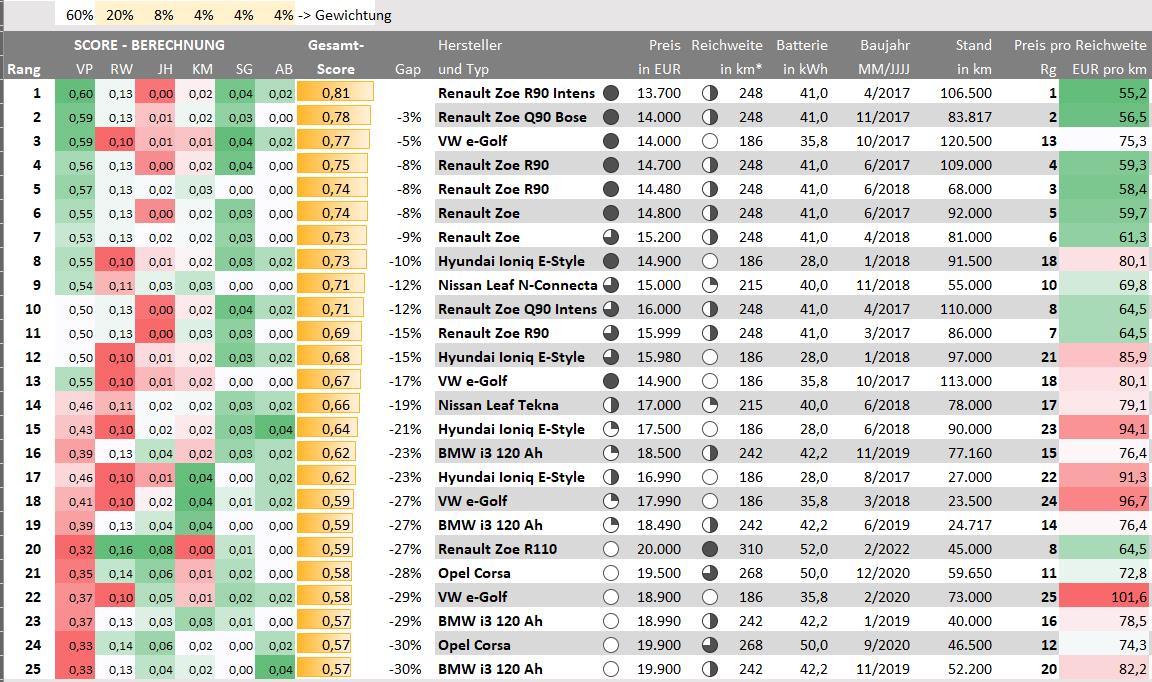Click the range cell '310'
The image size is (1152, 682).
pos(751,549)
